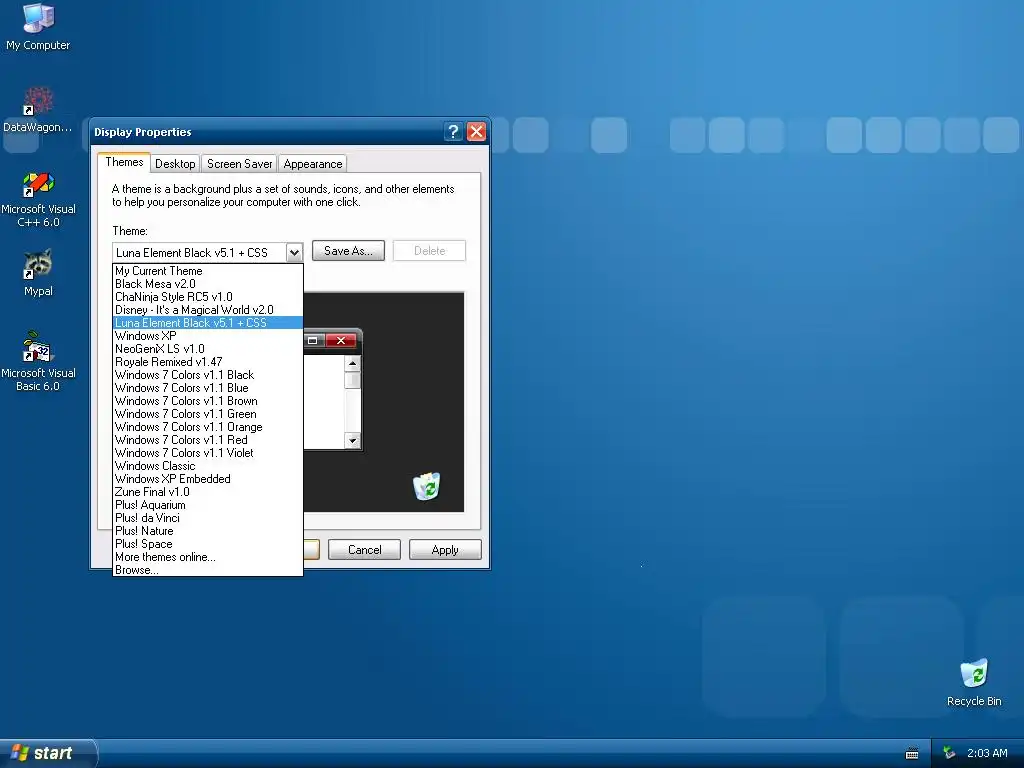Click the Start button

[48, 753]
